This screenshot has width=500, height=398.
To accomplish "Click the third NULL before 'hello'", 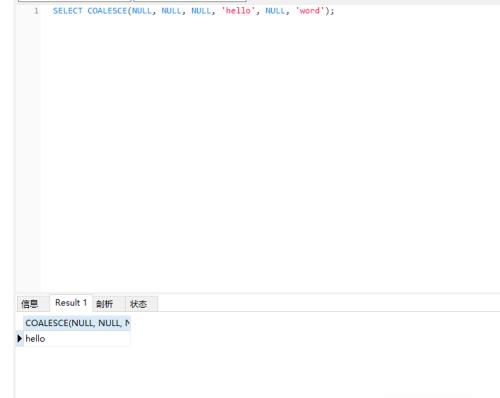I will (201, 11).
